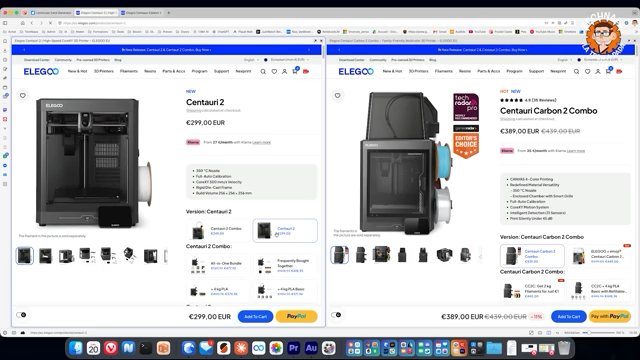Open the English language dropdown on left page
Screen dimensions: 640x360
(251, 60)
